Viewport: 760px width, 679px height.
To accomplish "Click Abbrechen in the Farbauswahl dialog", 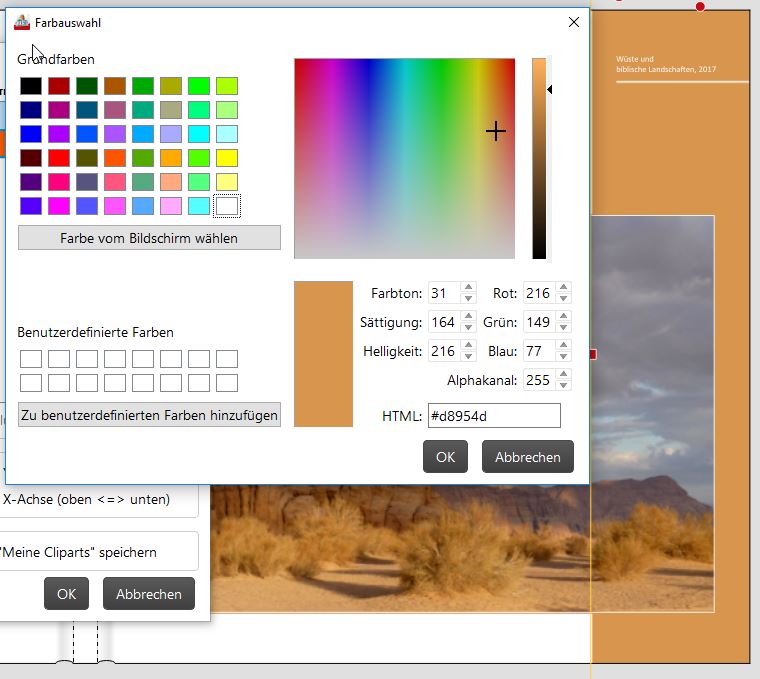I will point(528,457).
